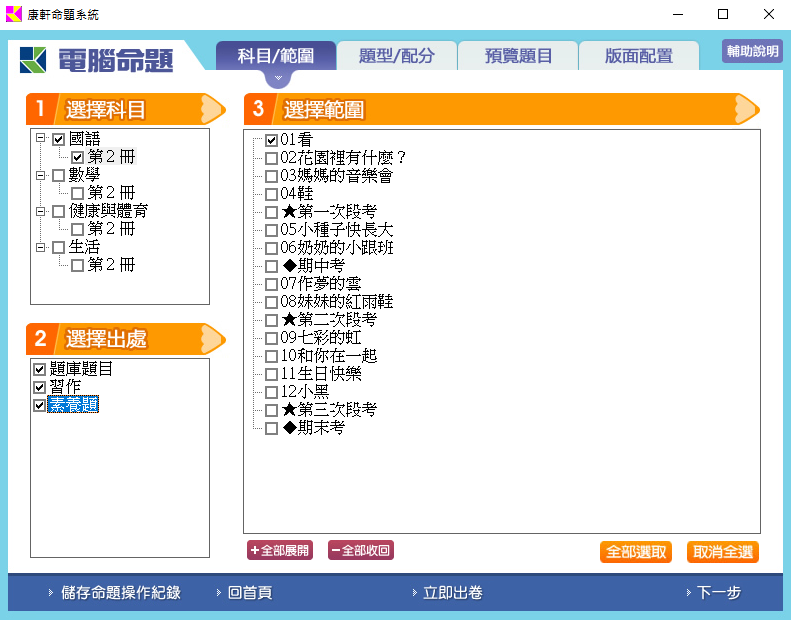Image resolution: width=791 pixels, height=620 pixels.
Task: Check lesson 10和你在一起
Action: 271,356
